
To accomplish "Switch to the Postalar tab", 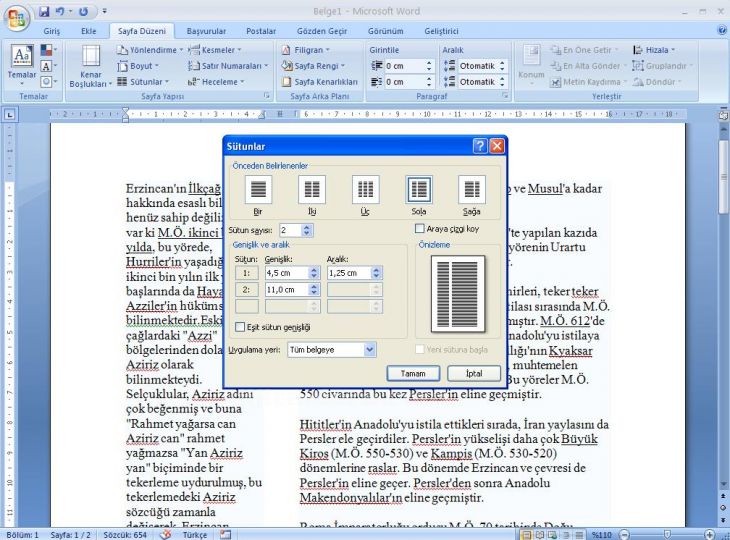I will pyautogui.click(x=261, y=31).
